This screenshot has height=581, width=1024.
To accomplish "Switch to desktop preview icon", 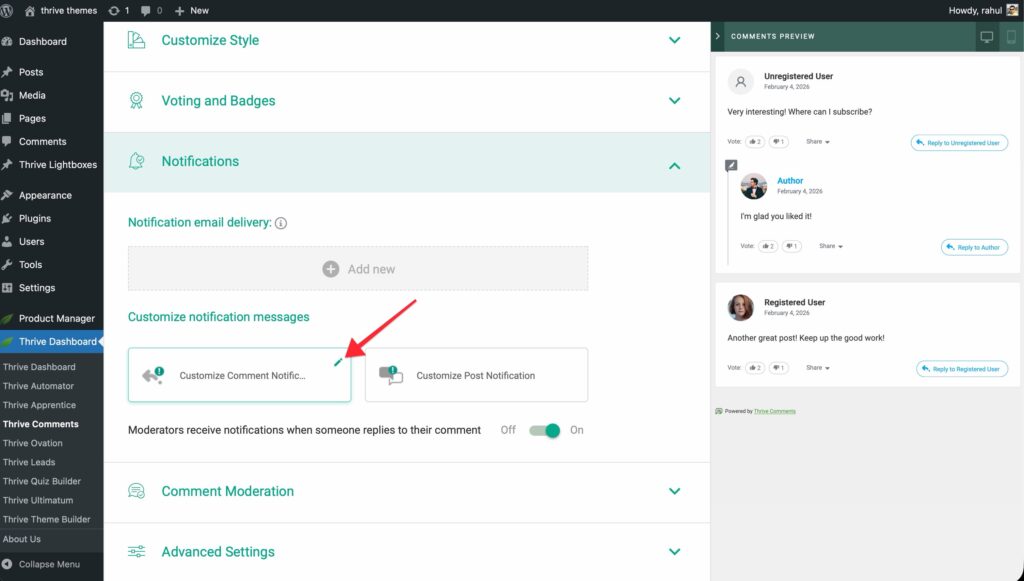I will tap(987, 37).
